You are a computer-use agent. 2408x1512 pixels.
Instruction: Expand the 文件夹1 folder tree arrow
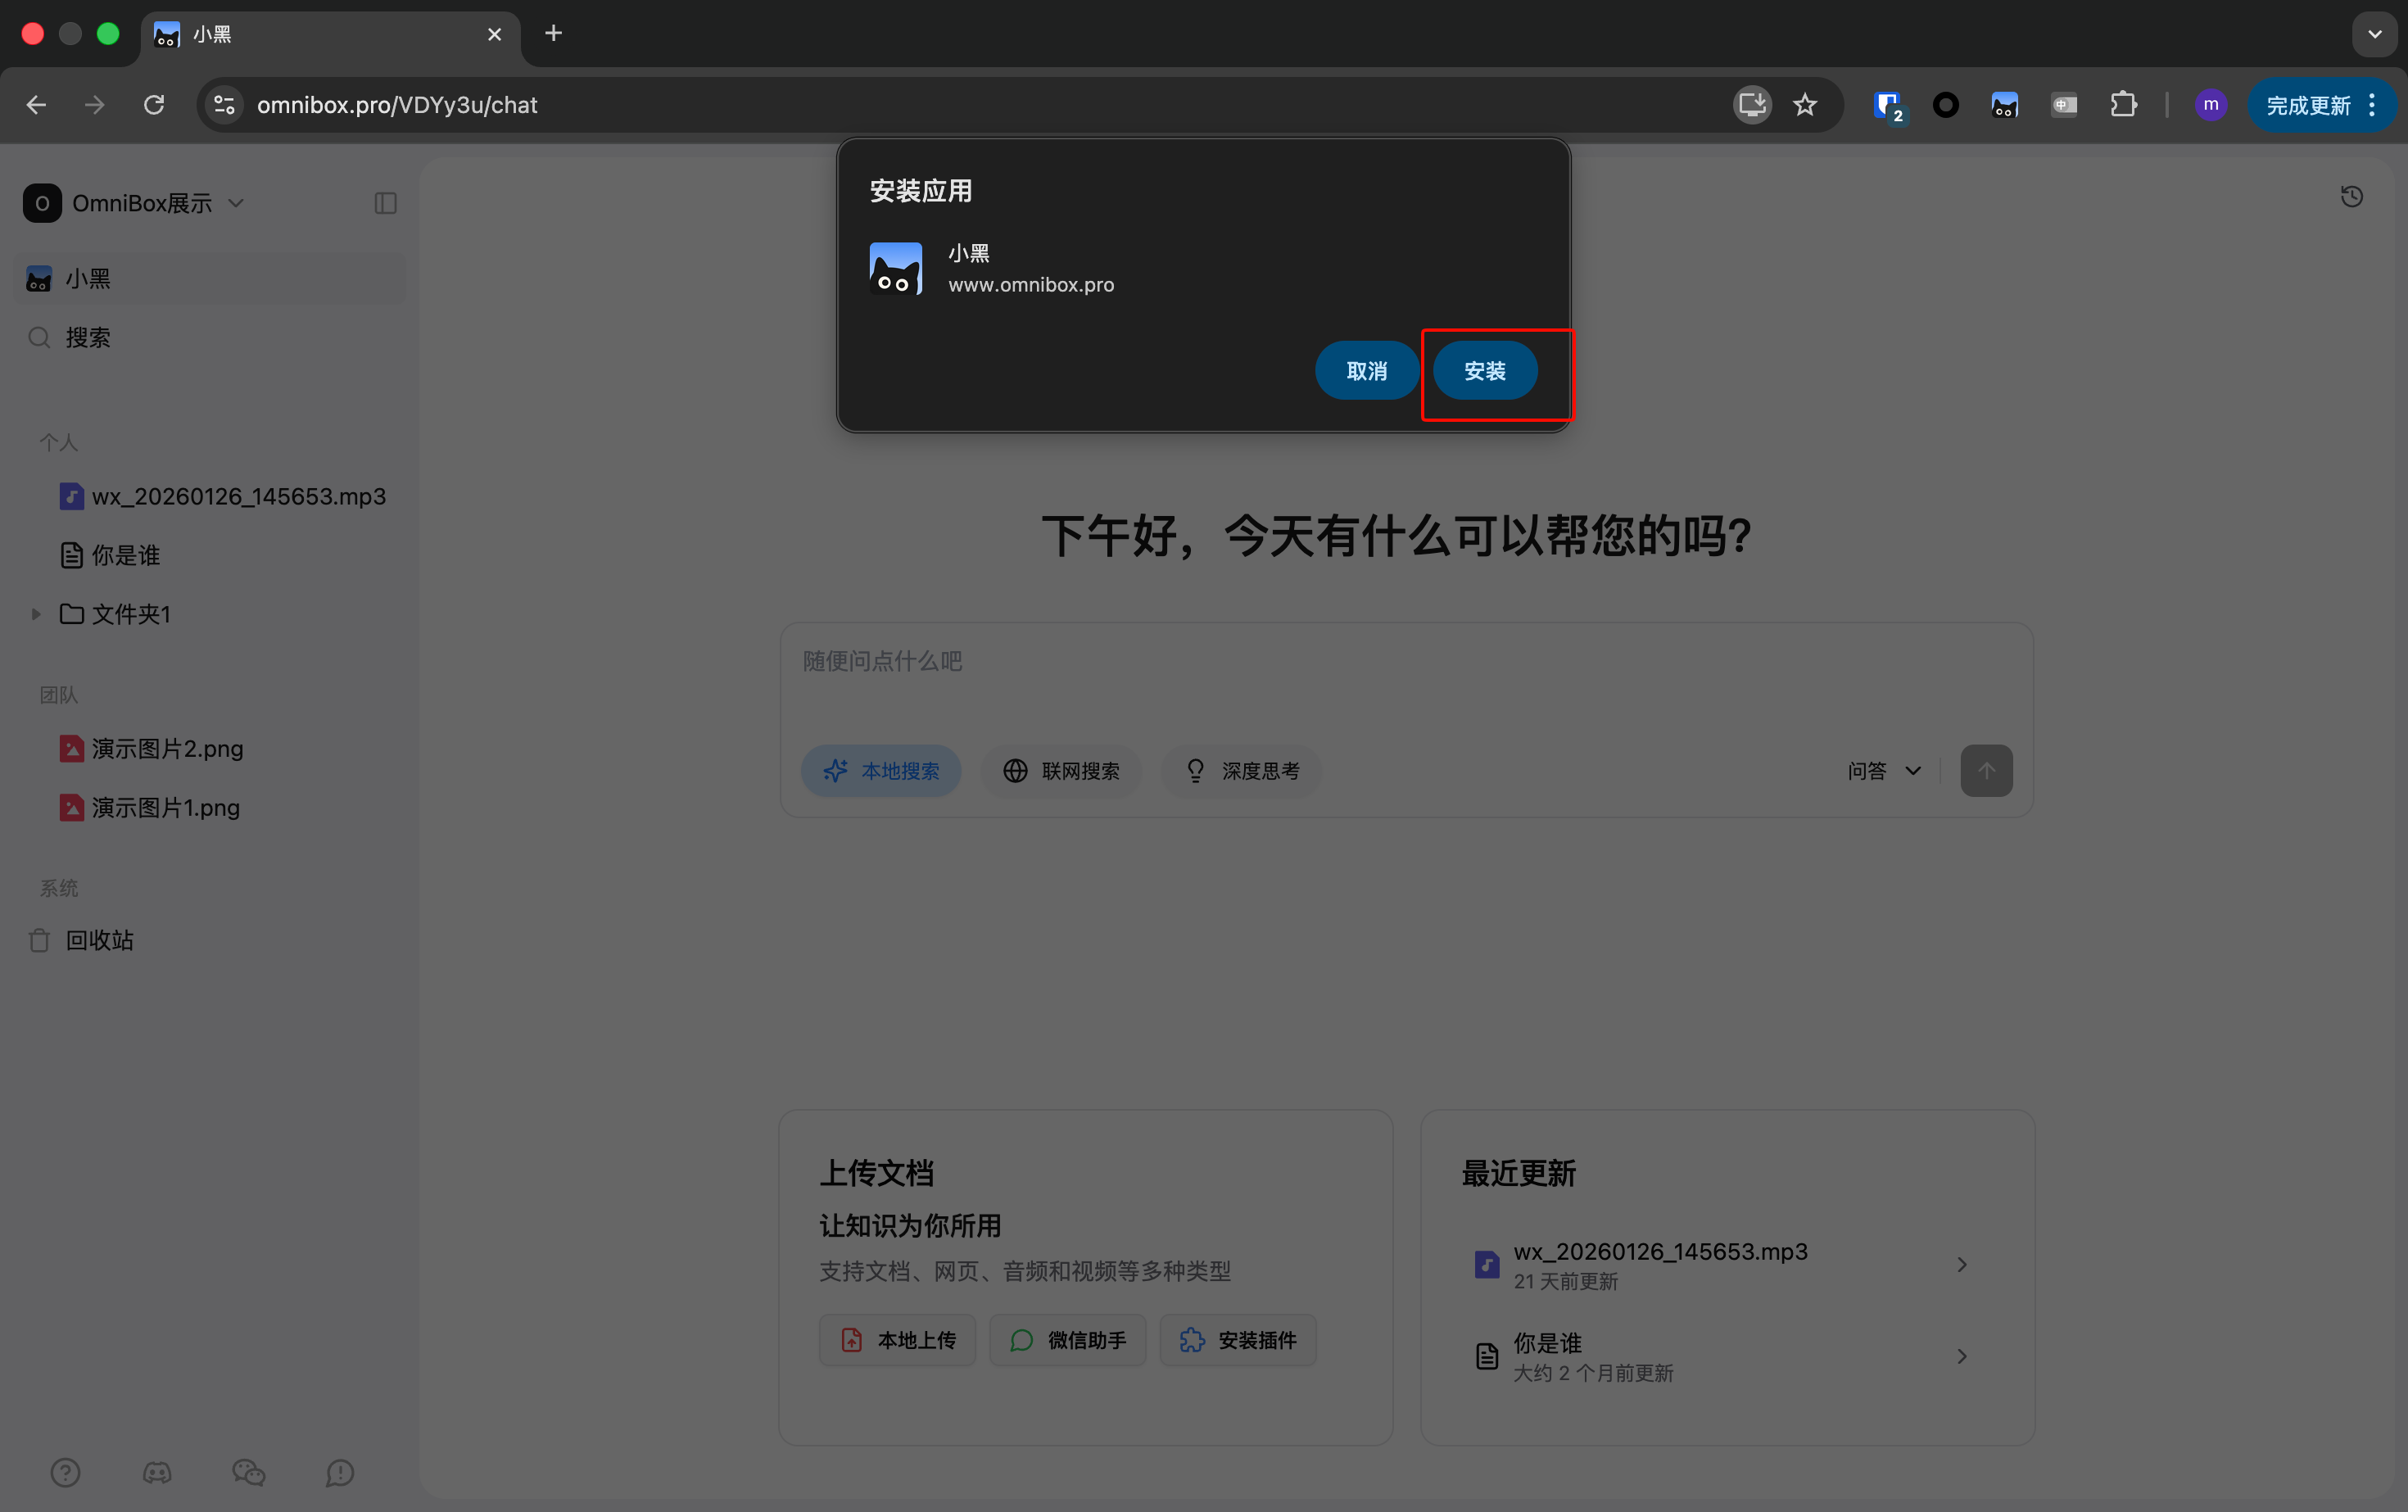[36, 614]
